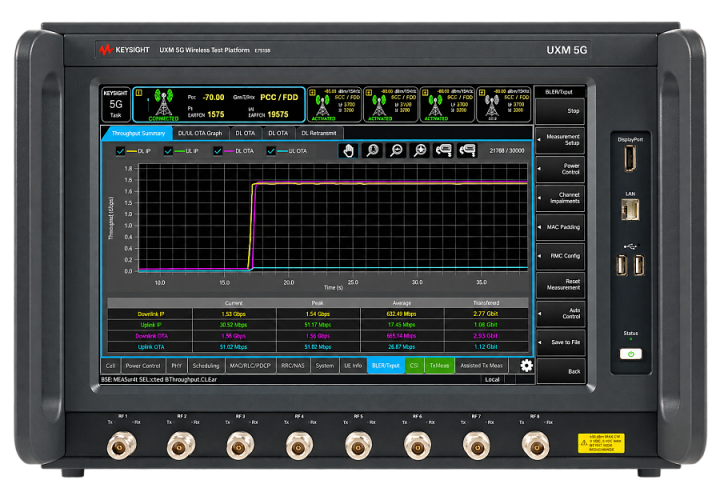720x480 pixels.
Task: Expand the Measurement Setup softkey menu
Action: tap(560, 140)
